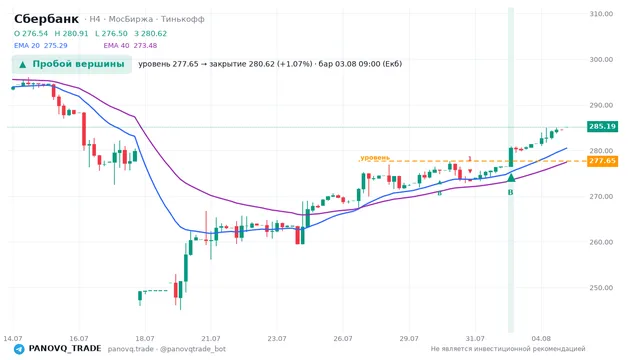Click the Не является инвестиционной рекомендацией disclaimer

508,349
